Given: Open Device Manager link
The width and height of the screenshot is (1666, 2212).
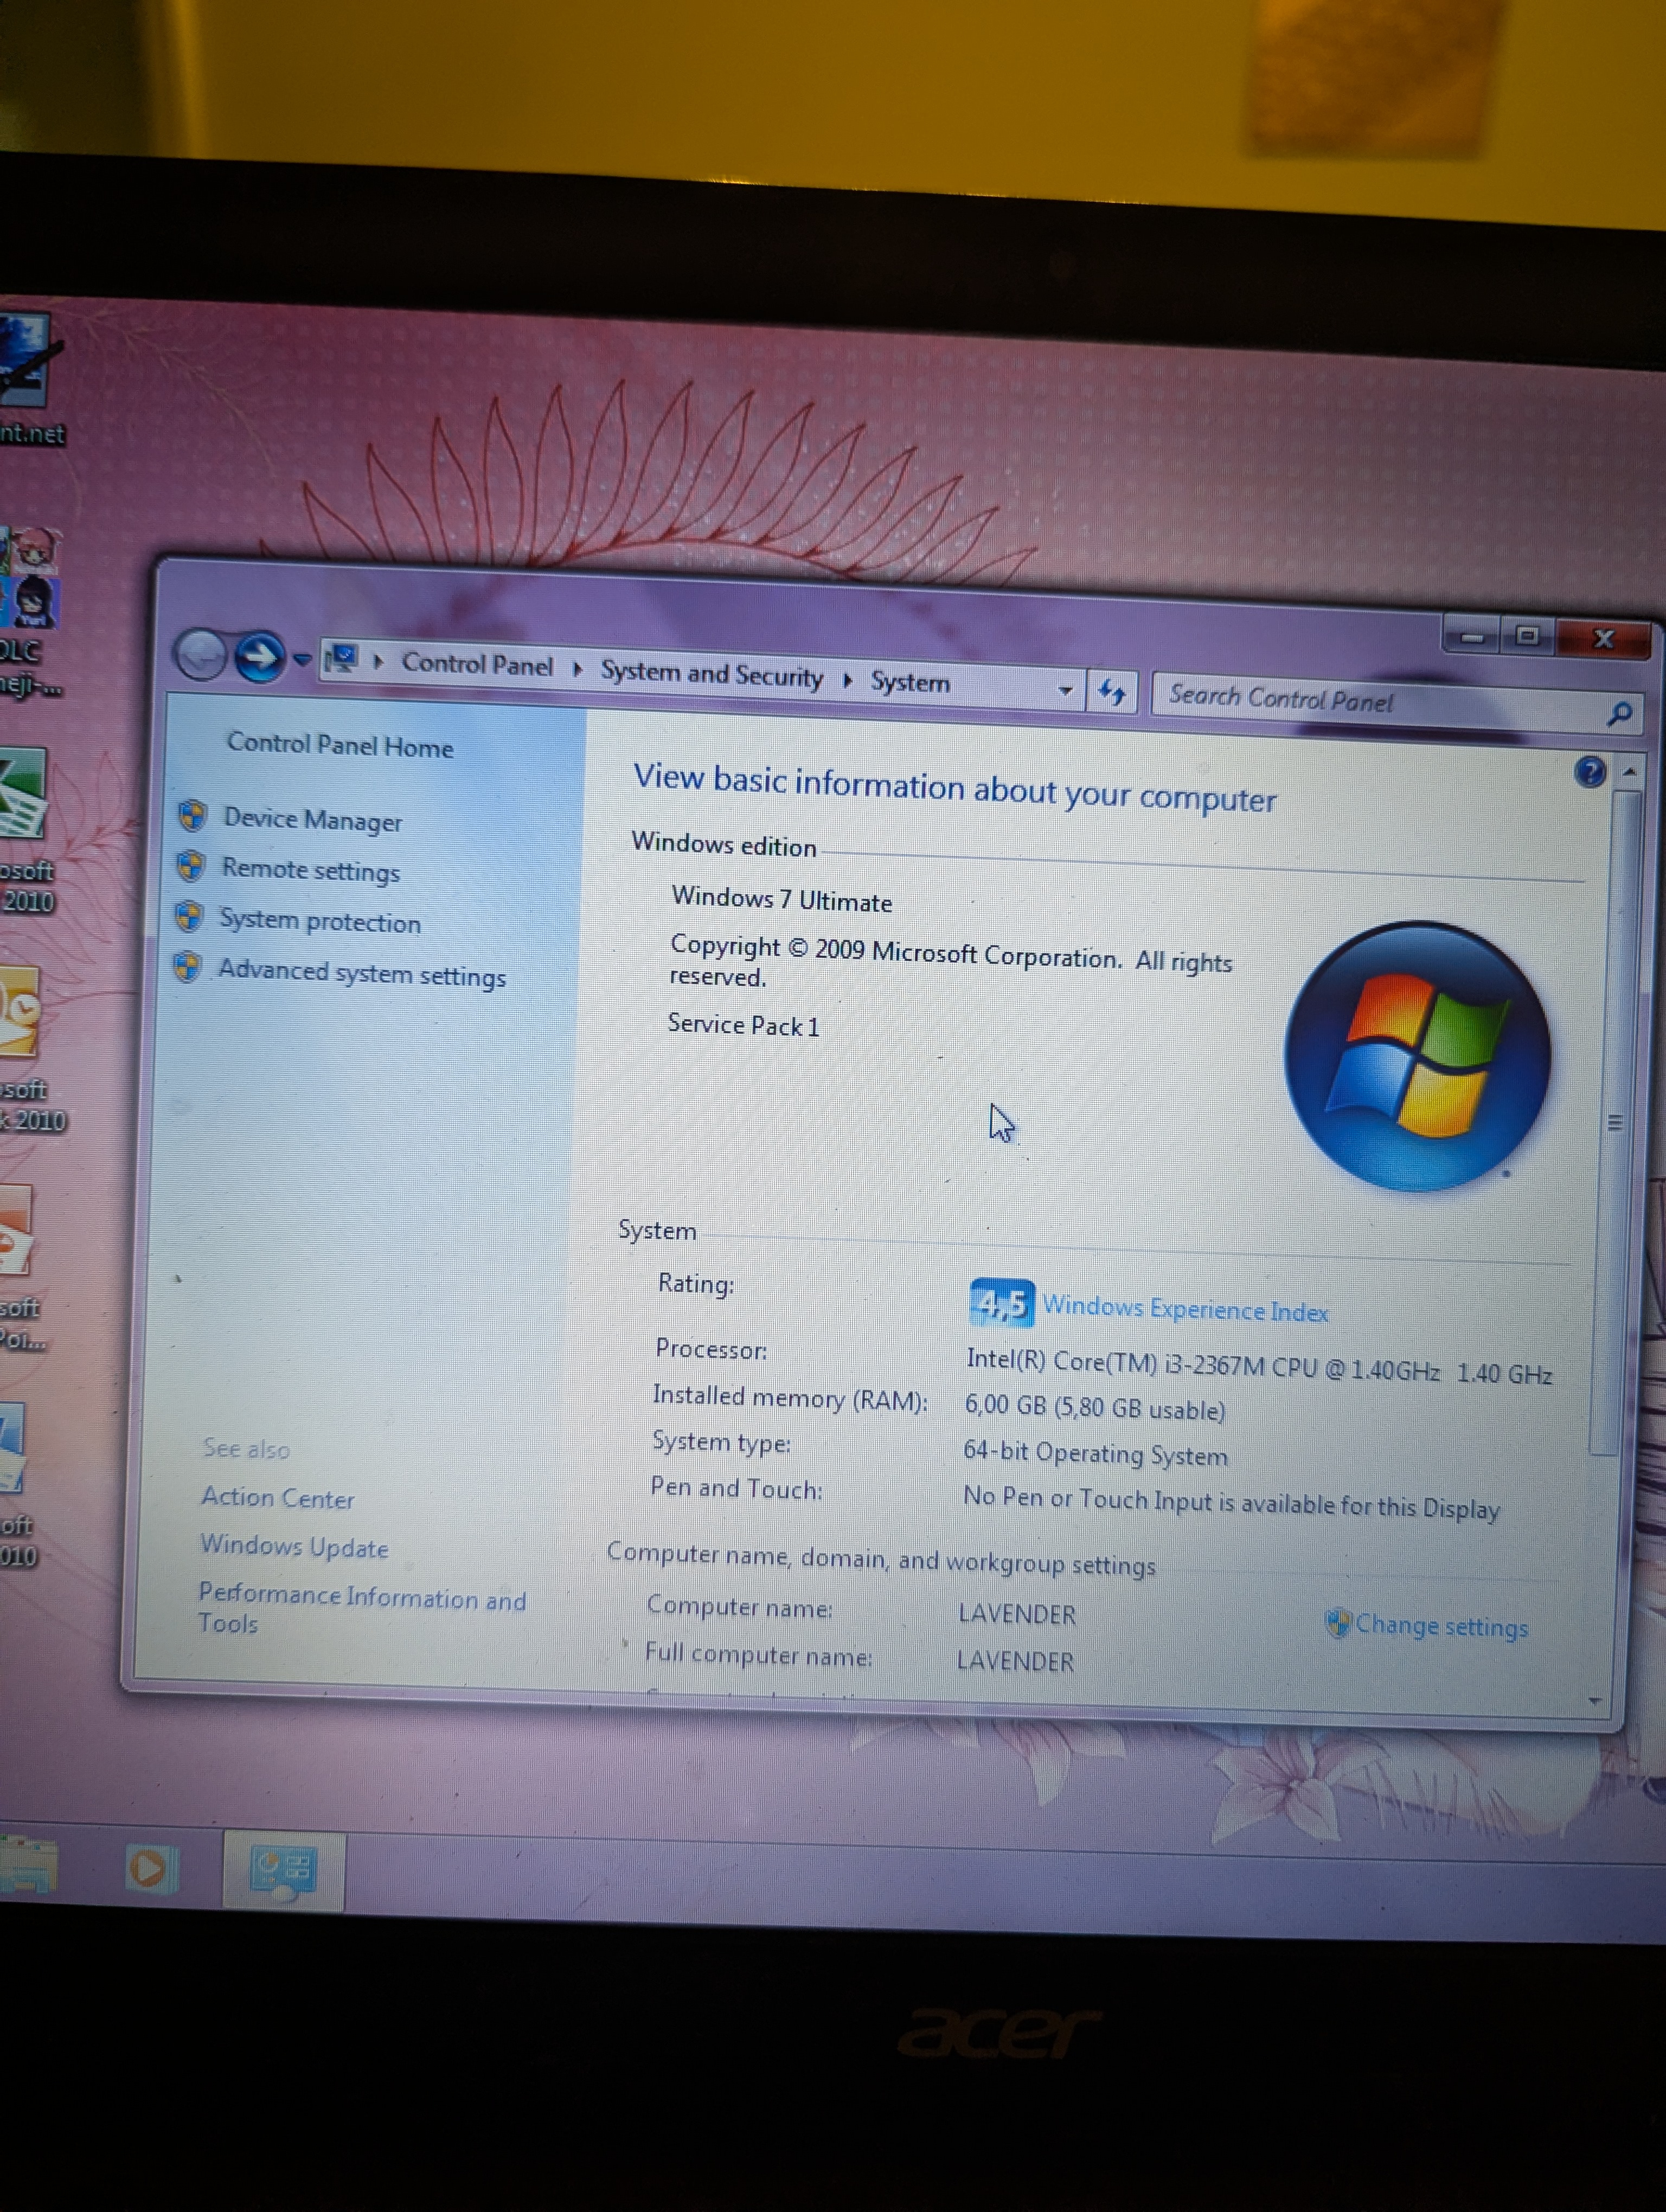Looking at the screenshot, I should coord(312,819).
